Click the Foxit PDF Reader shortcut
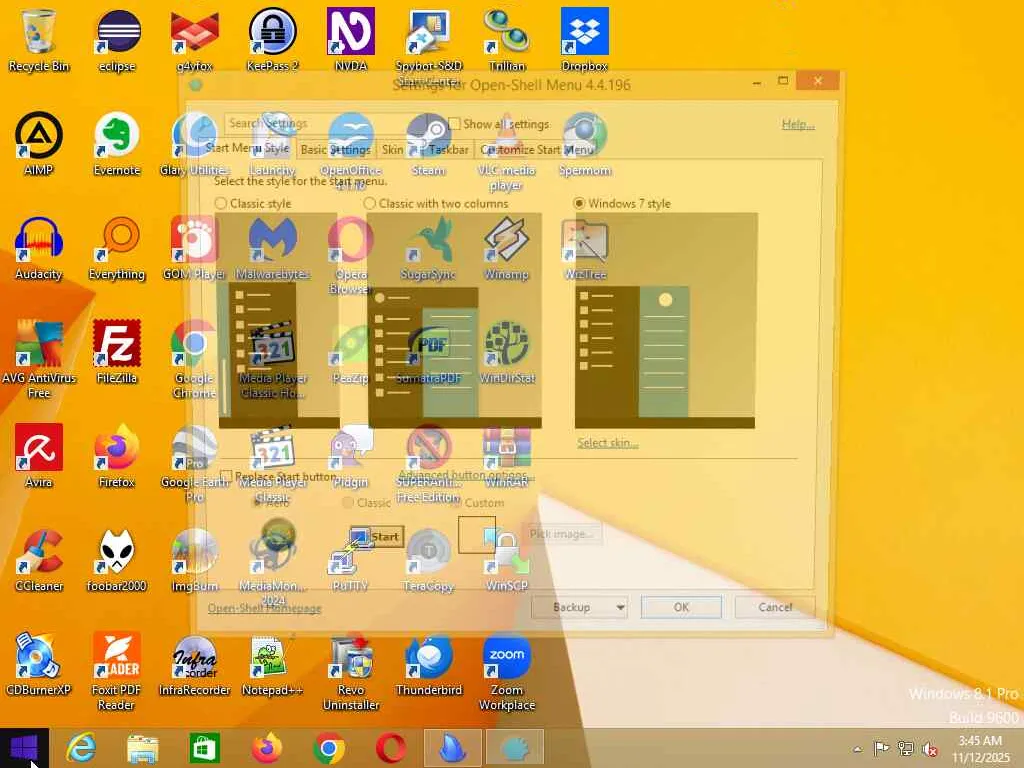 [x=117, y=671]
